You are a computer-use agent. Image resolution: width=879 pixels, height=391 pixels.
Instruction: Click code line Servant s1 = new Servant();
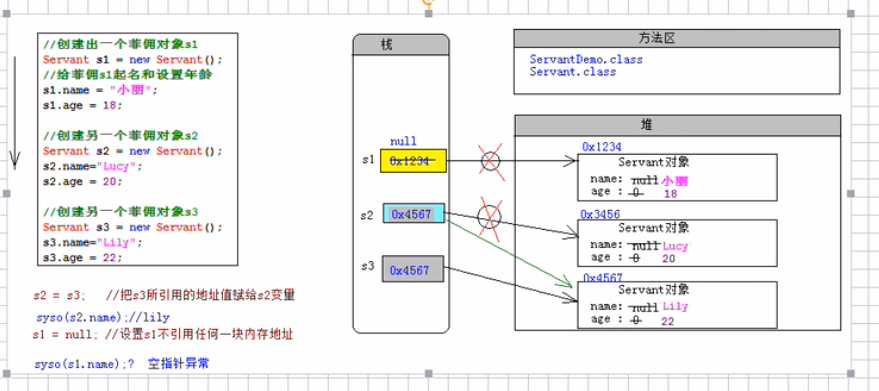132,59
